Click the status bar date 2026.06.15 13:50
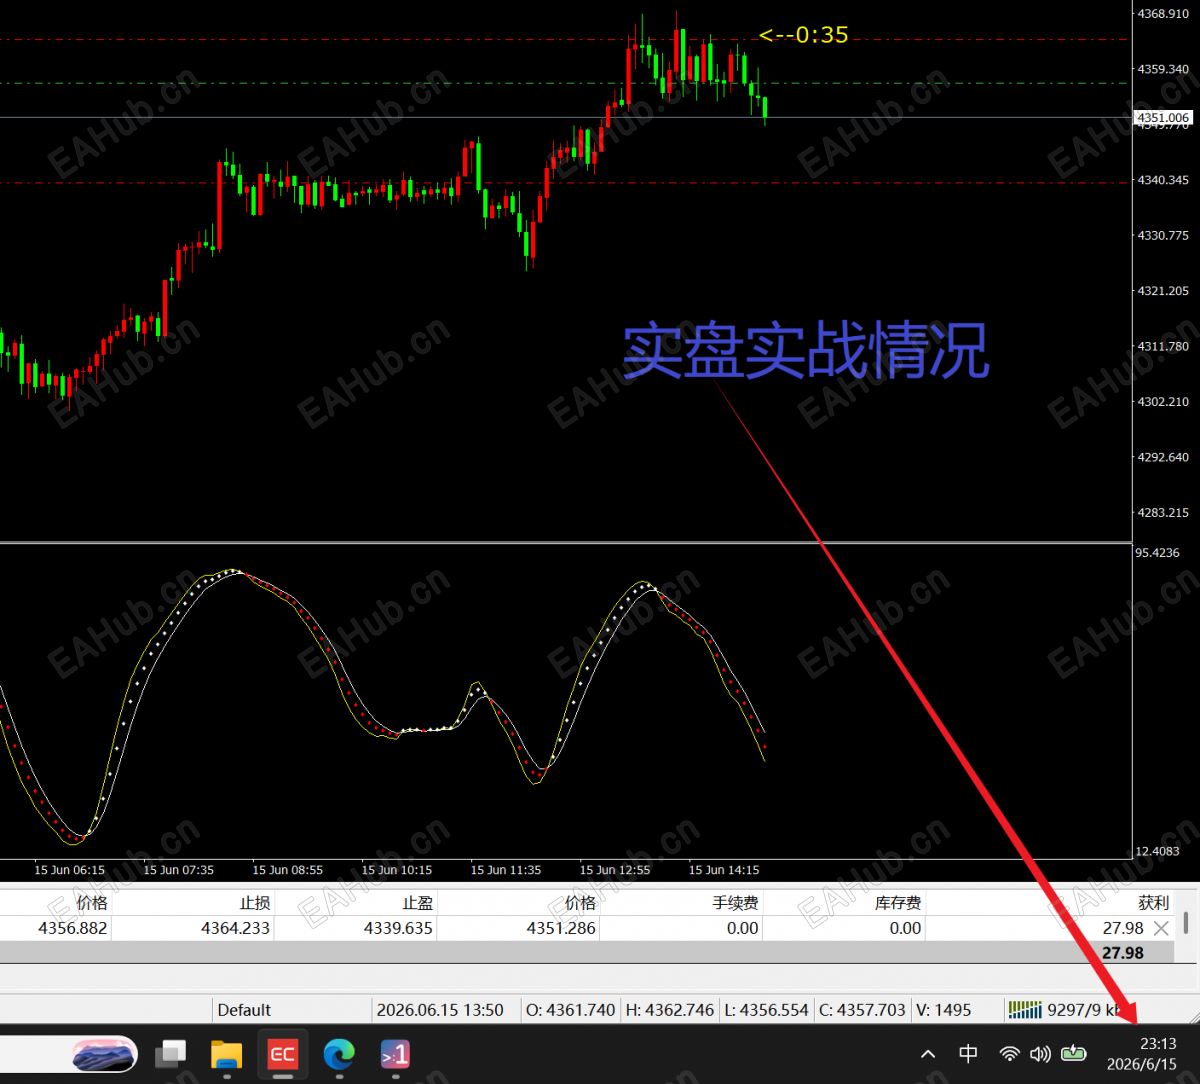 pos(440,1010)
